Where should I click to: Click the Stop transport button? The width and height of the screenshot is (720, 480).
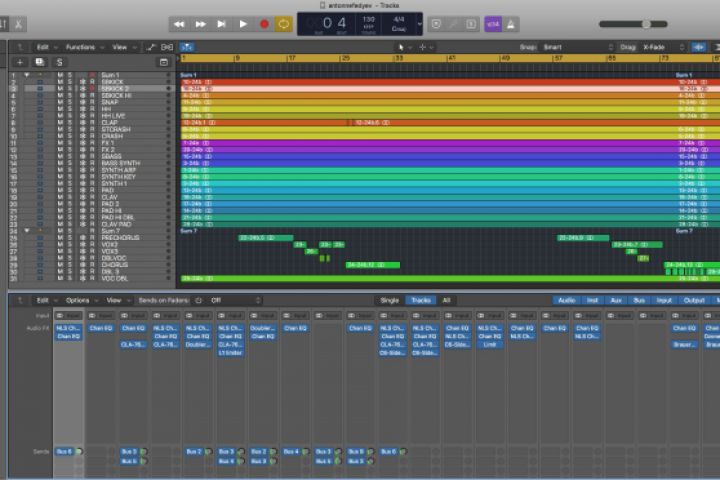(222, 23)
